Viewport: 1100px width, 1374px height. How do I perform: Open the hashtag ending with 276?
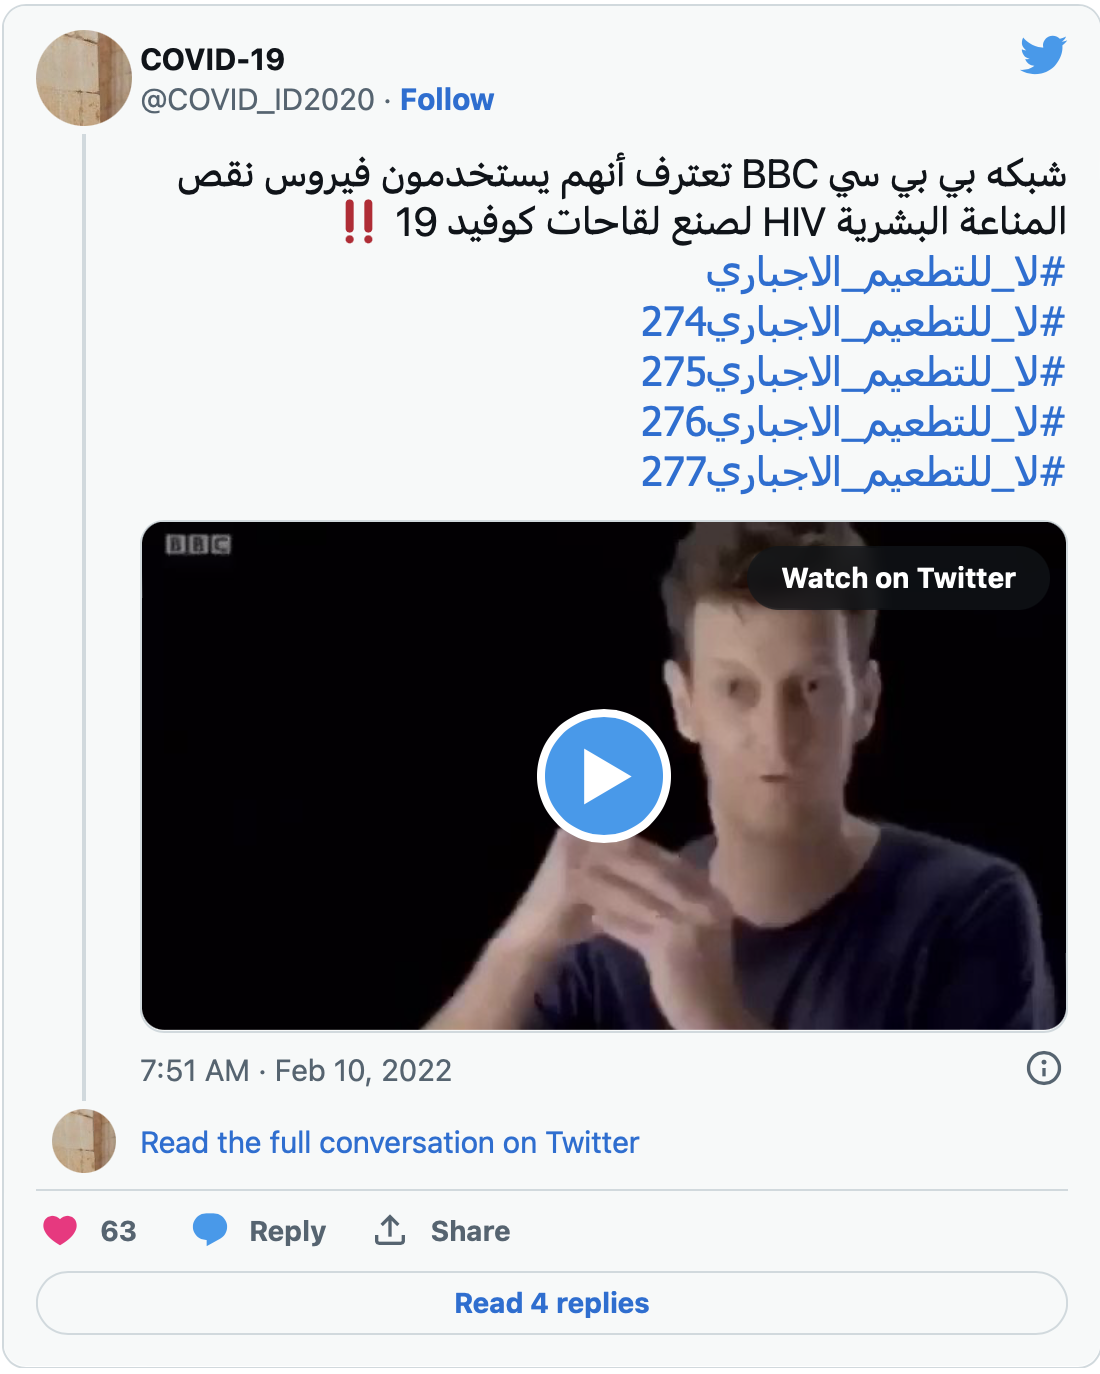[852, 422]
